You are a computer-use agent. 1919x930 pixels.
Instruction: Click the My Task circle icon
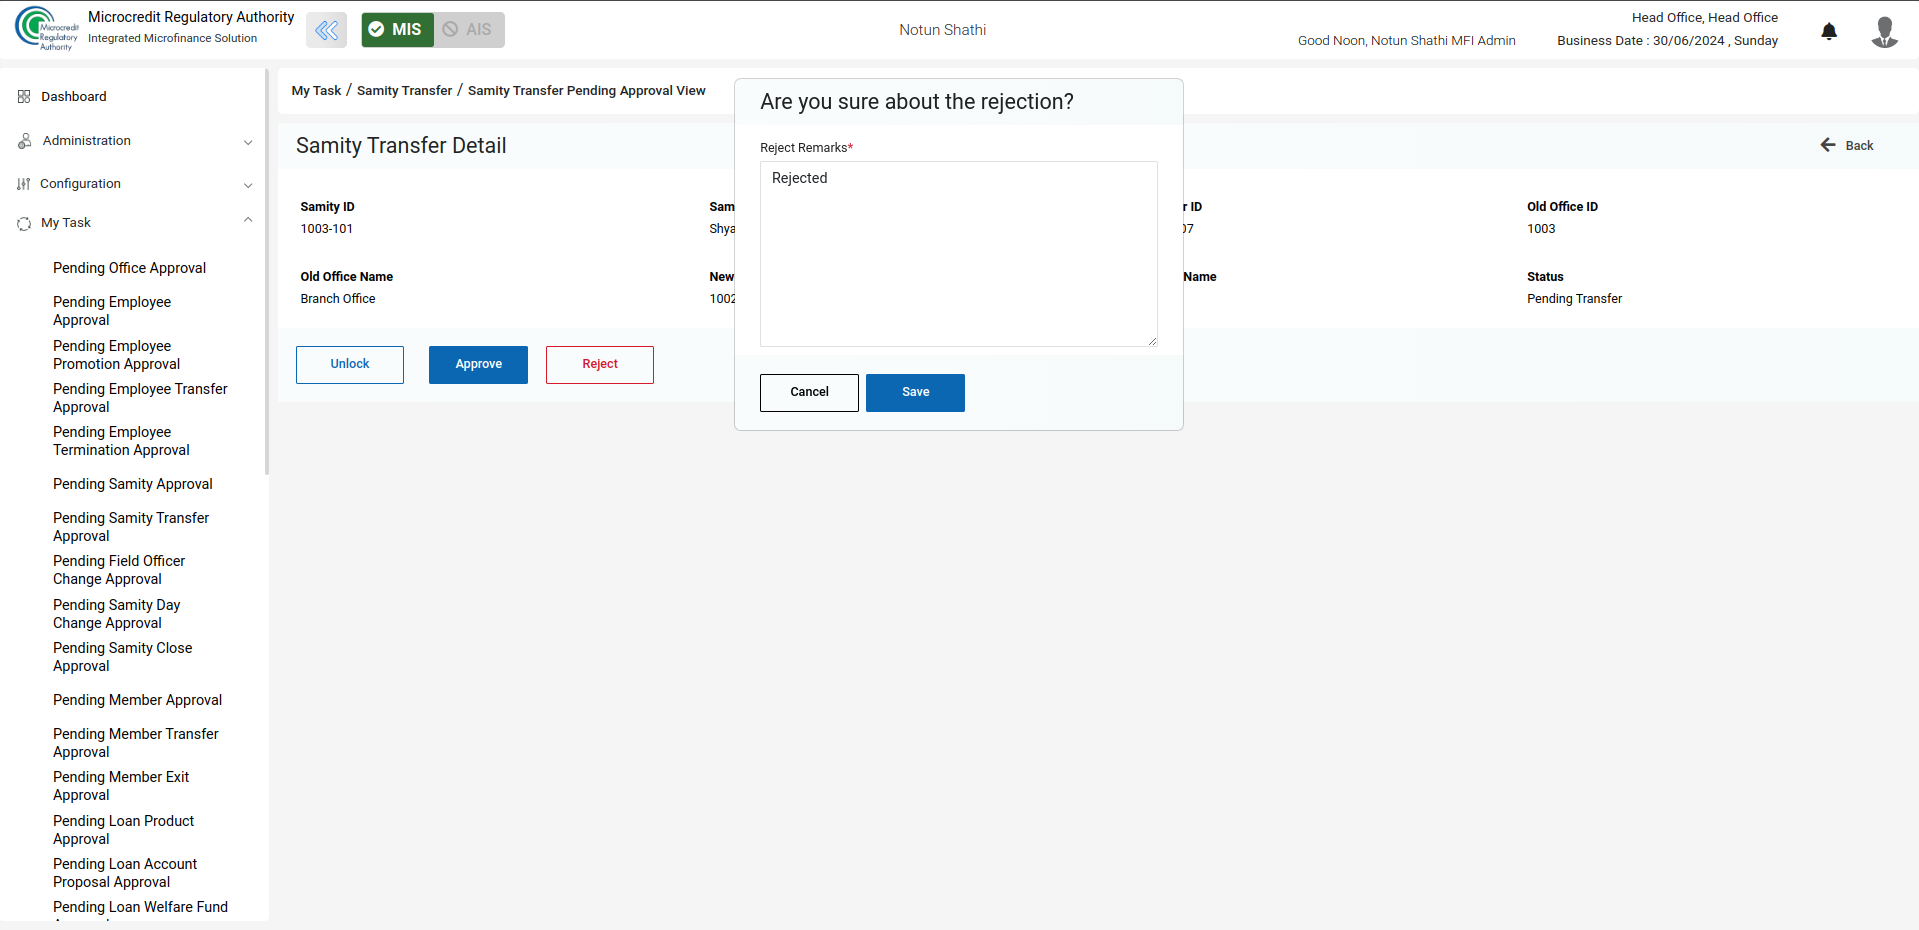(24, 224)
